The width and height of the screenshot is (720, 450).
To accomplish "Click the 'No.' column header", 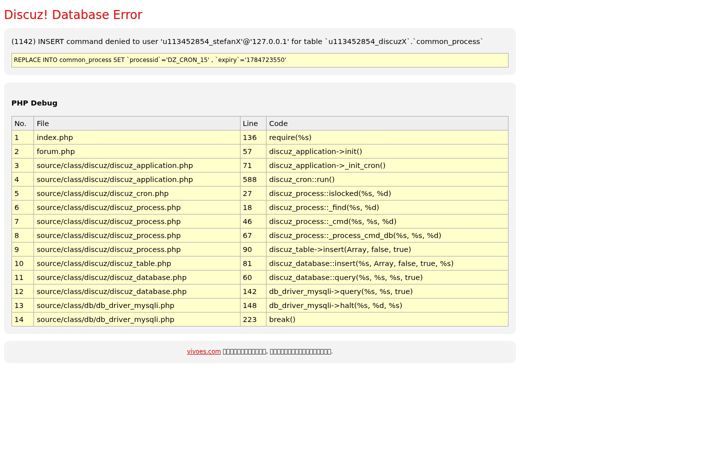I will (x=22, y=124).
